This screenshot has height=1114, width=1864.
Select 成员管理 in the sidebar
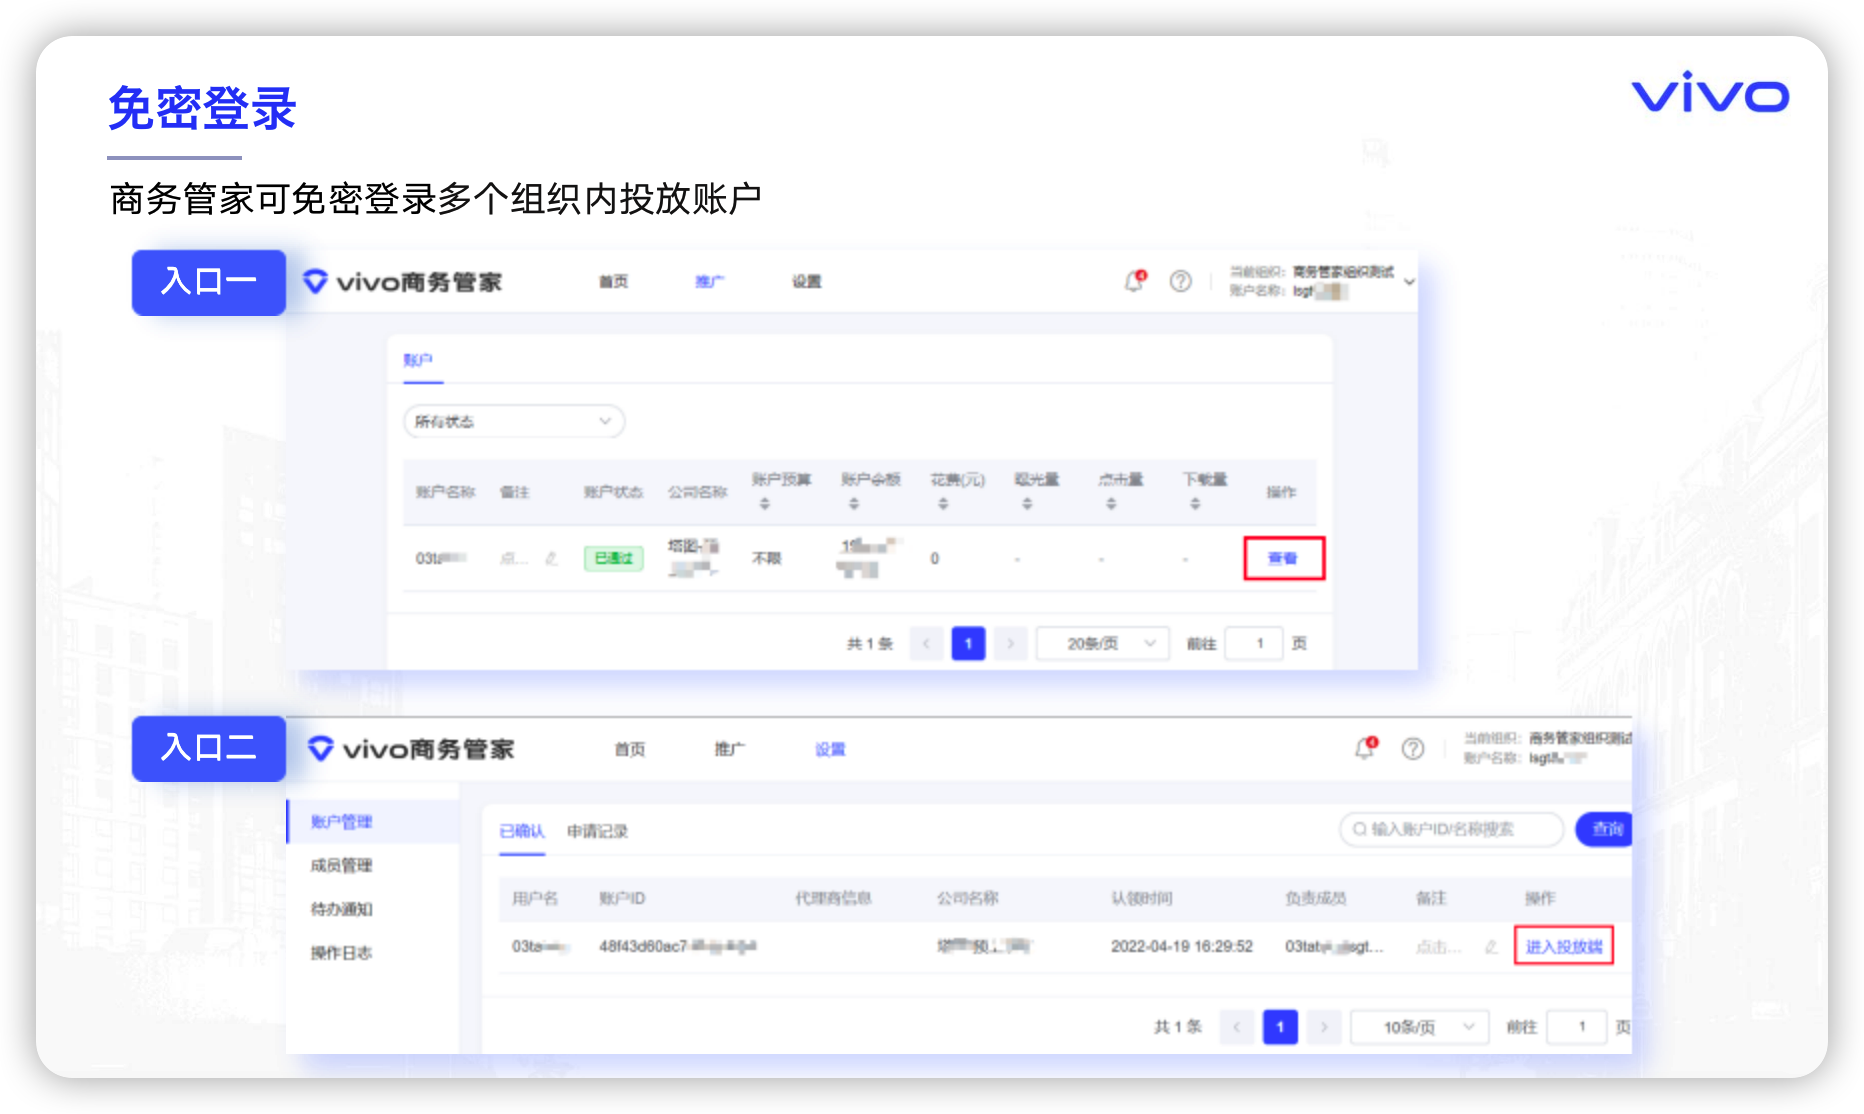click(x=341, y=866)
